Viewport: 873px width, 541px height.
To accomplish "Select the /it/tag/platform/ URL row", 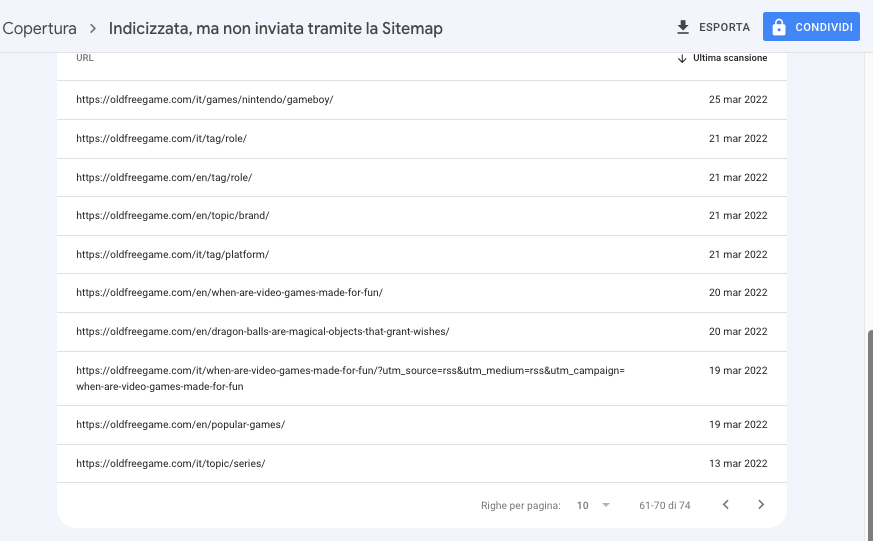I will click(421, 254).
